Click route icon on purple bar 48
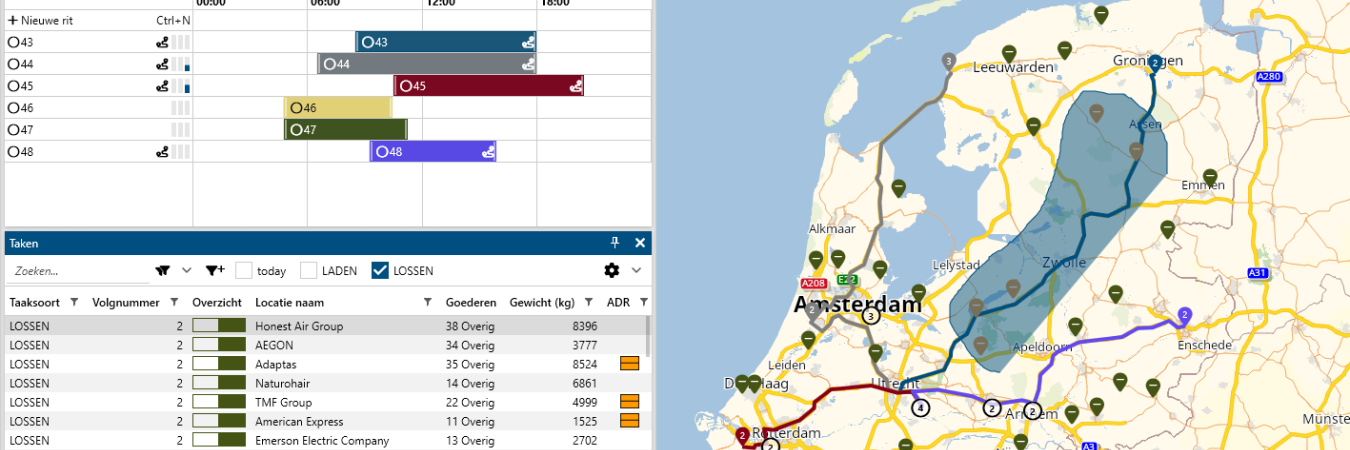Screen dimensions: 1350x450 click(488, 152)
